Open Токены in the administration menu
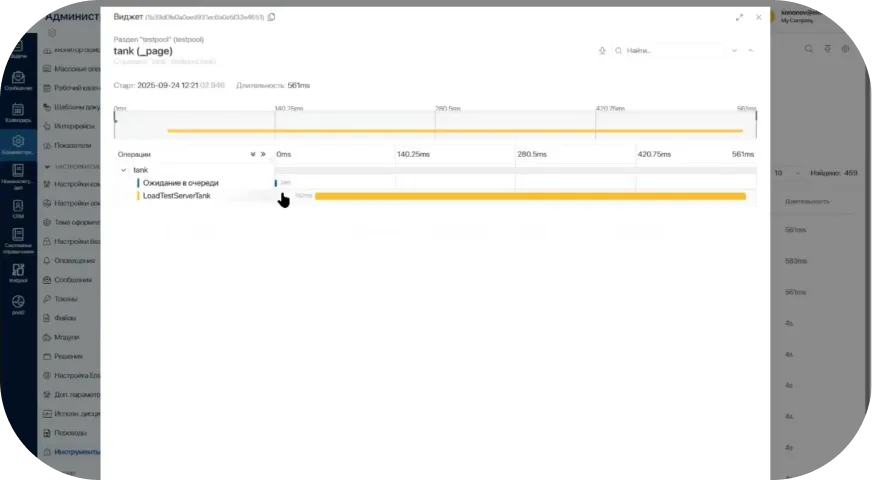 tap(66, 298)
